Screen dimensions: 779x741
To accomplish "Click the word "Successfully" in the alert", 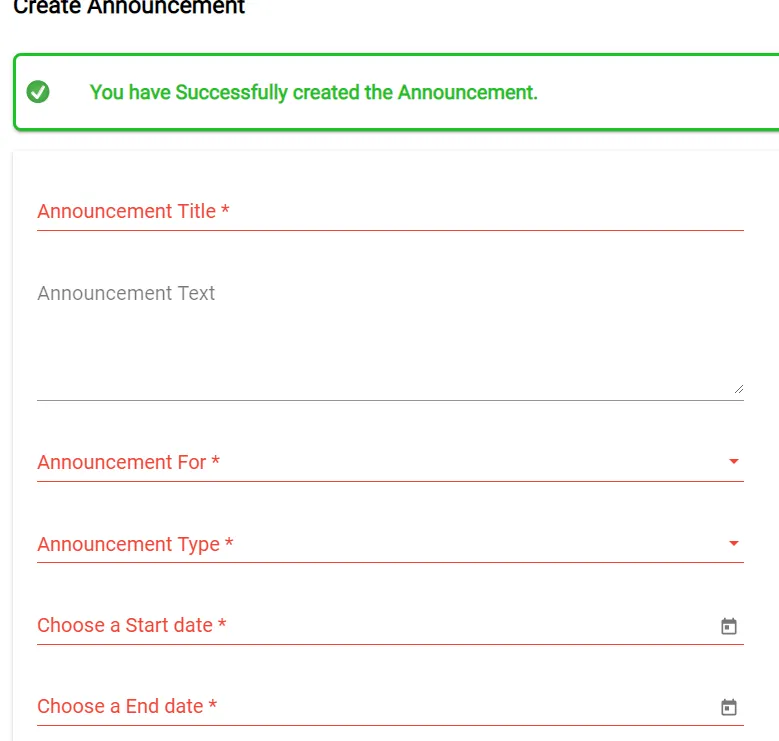I will click(x=231, y=92).
